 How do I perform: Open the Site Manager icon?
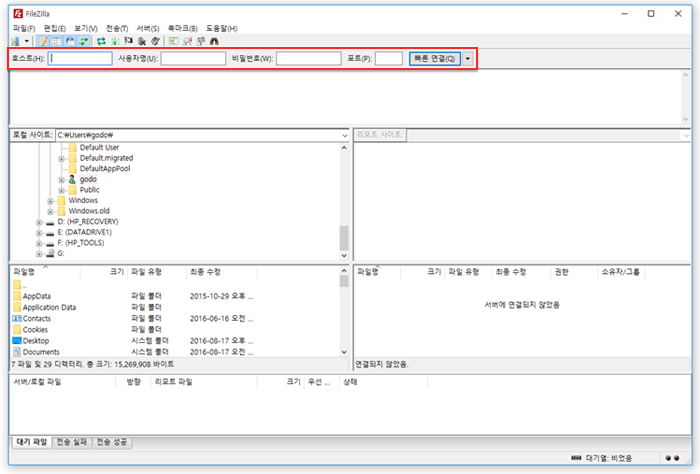16,42
